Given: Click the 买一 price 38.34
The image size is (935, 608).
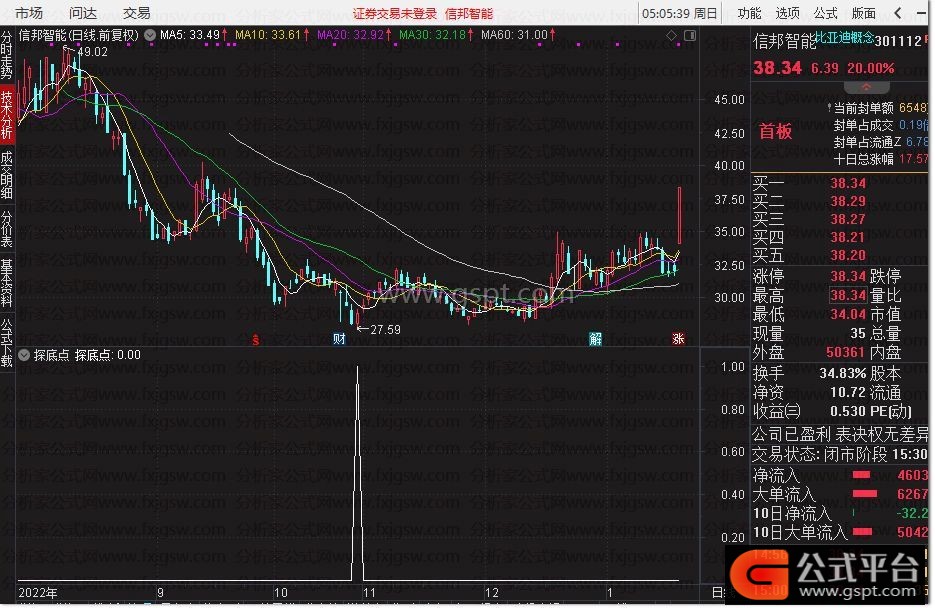Looking at the screenshot, I should coord(848,183).
